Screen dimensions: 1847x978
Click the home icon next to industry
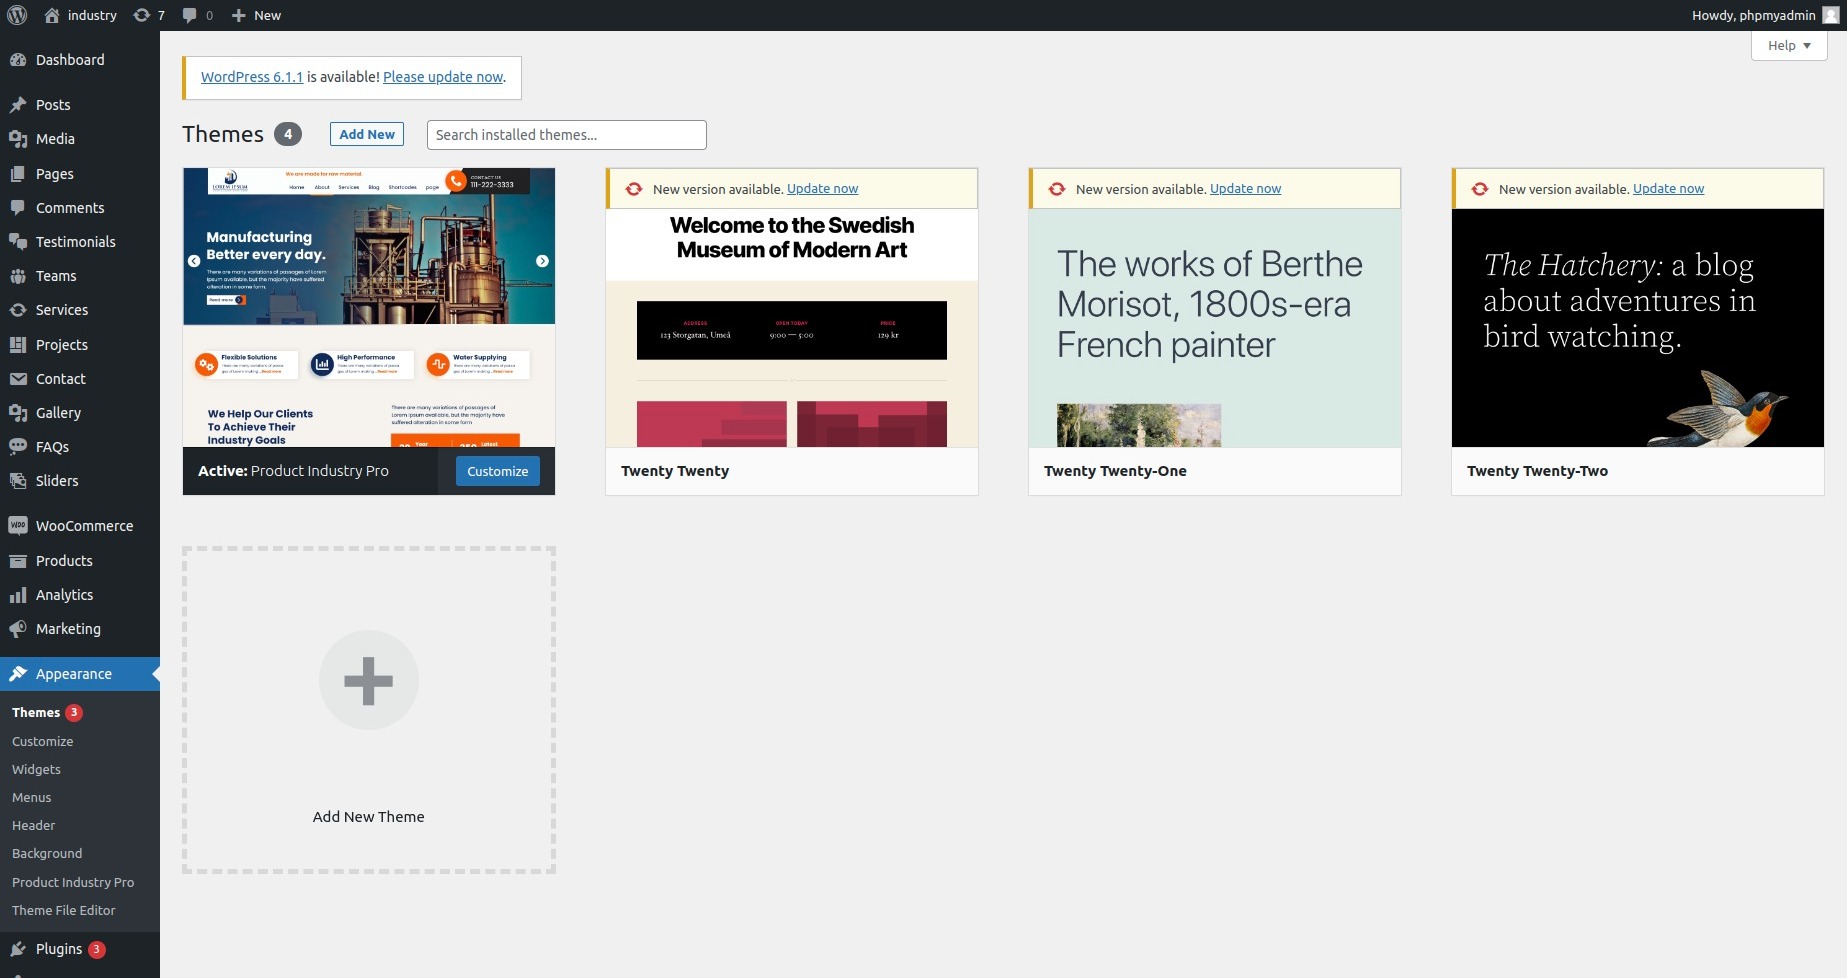pos(52,15)
